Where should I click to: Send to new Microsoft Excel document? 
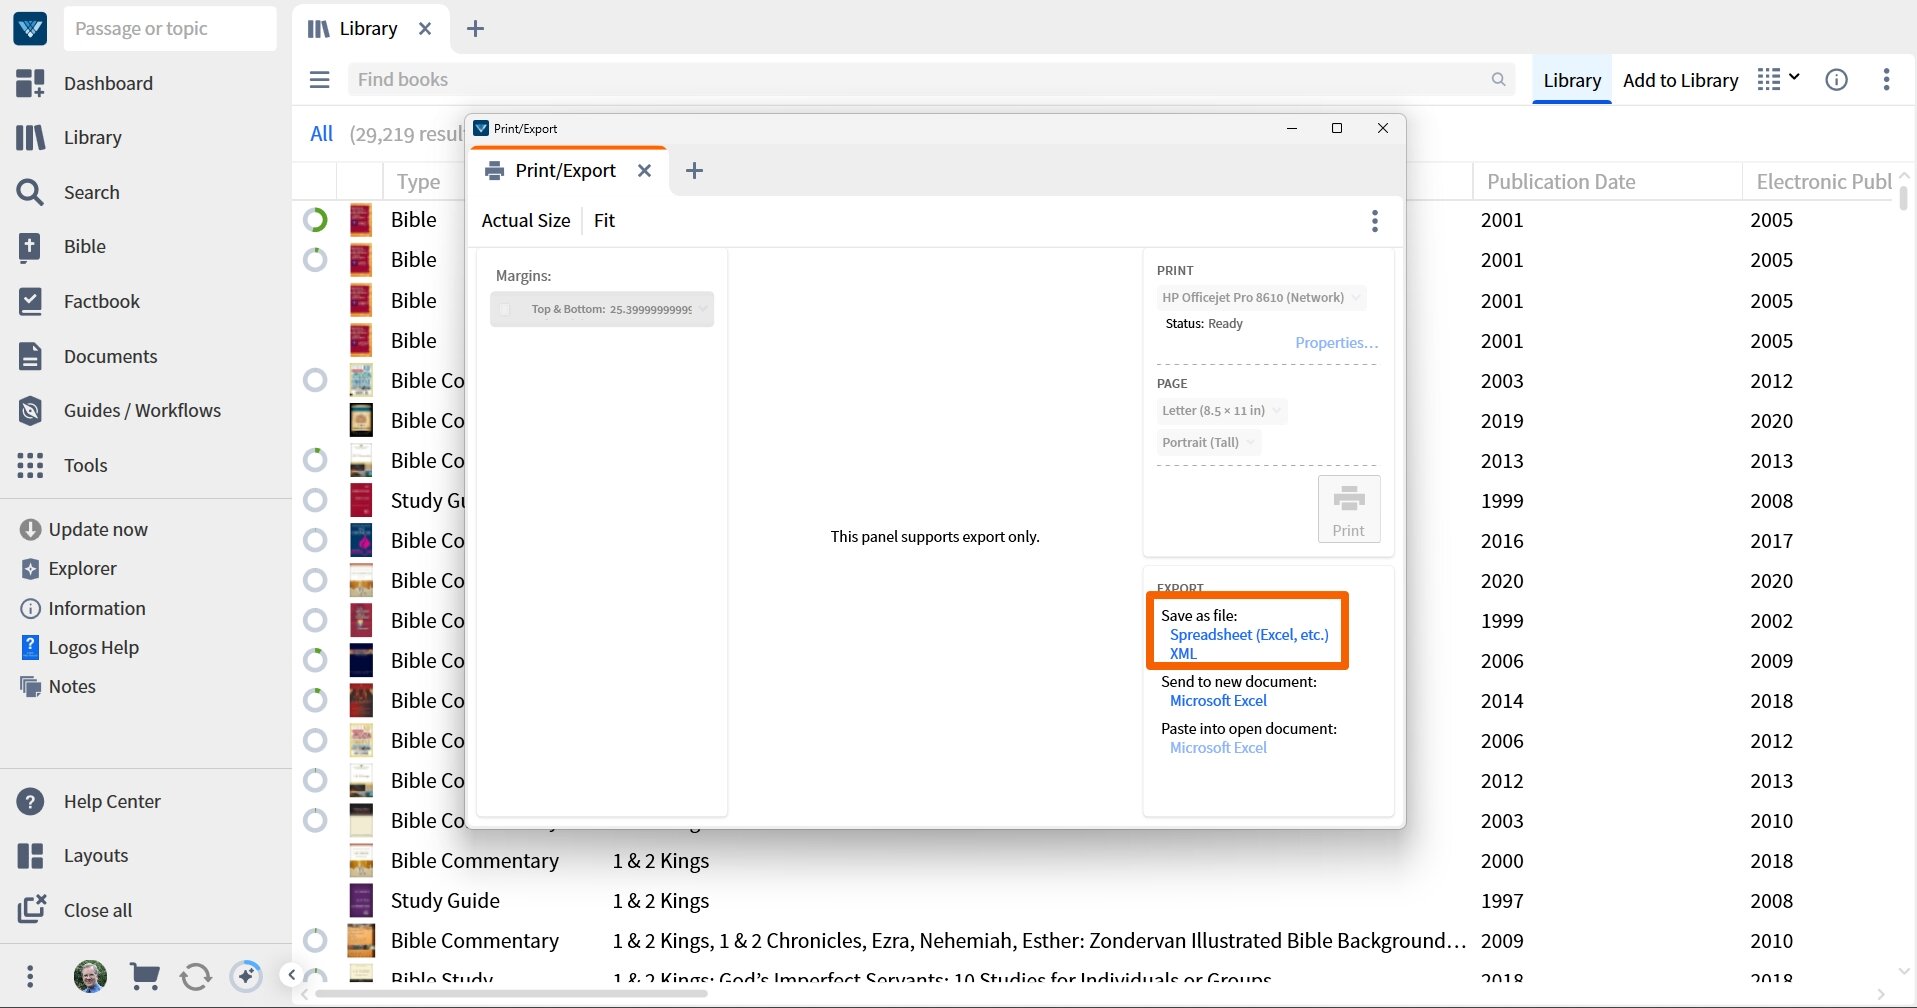(1218, 701)
